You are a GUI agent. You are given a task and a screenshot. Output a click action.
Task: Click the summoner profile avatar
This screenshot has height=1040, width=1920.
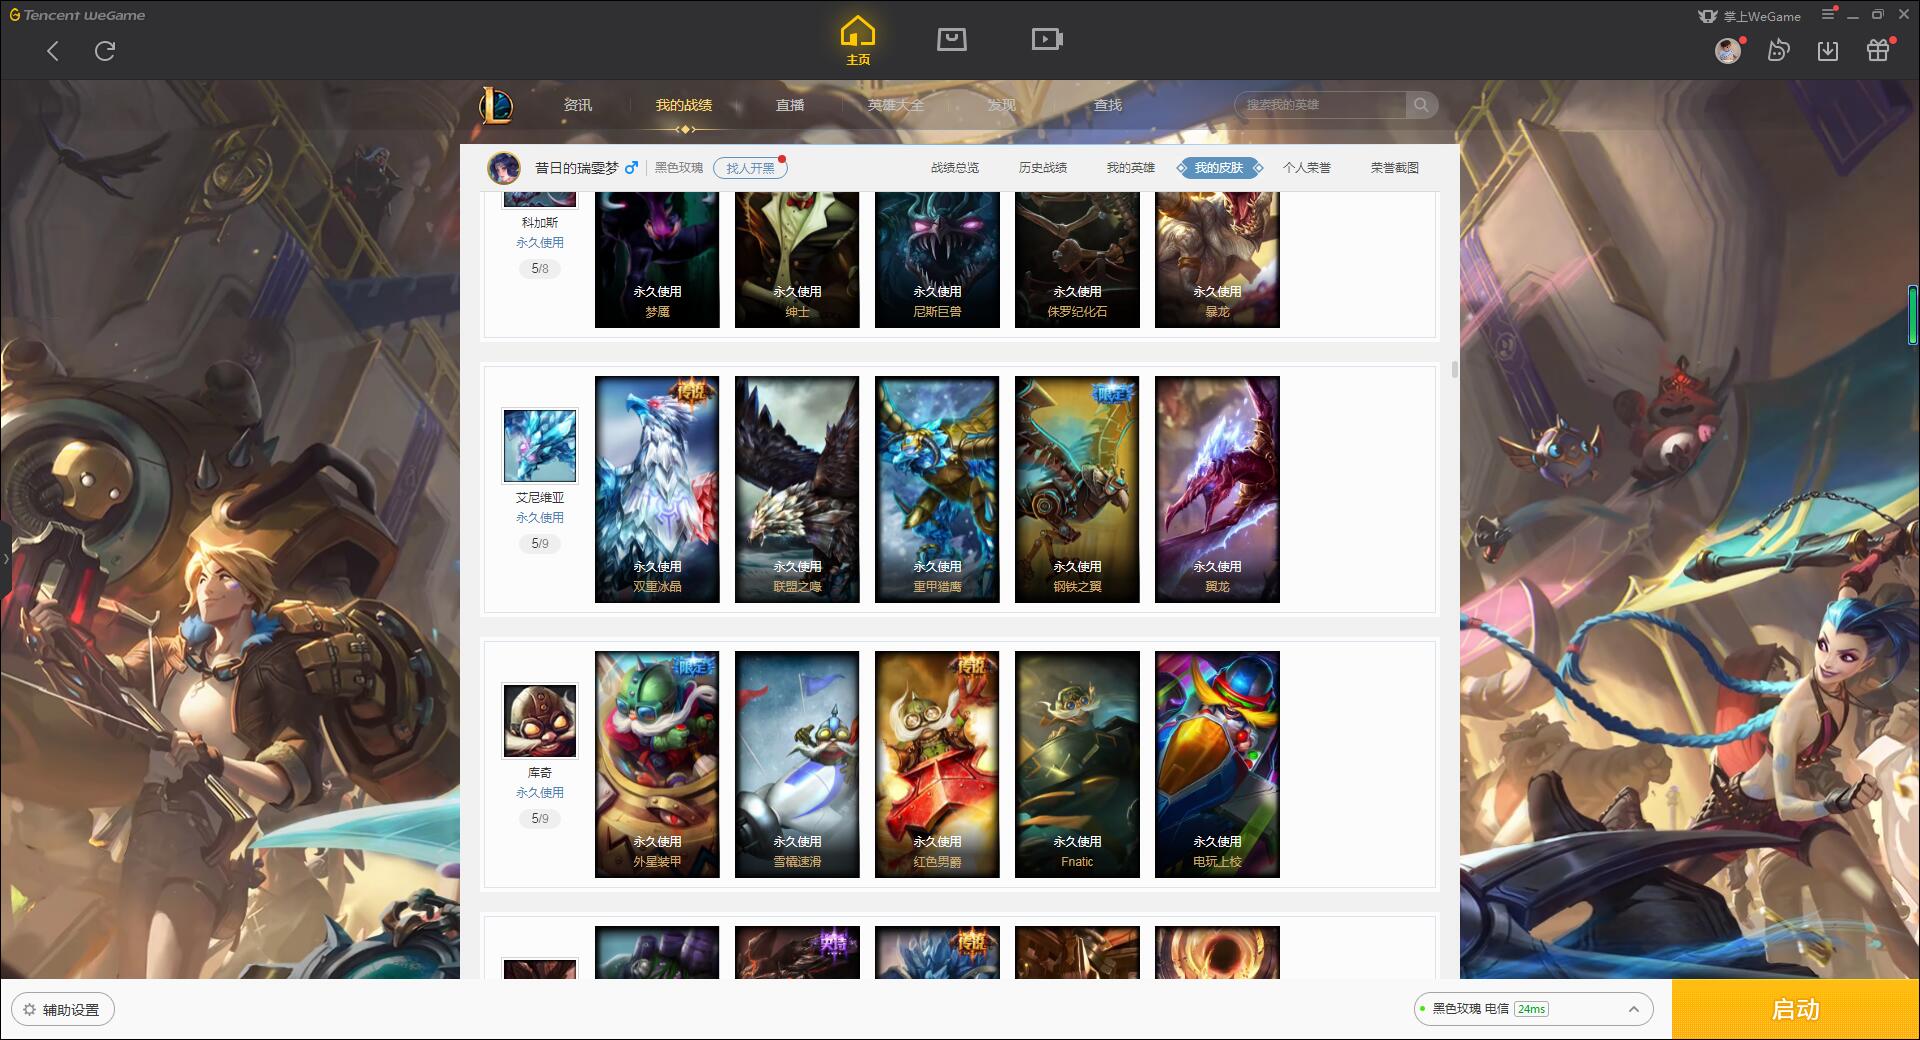(504, 168)
